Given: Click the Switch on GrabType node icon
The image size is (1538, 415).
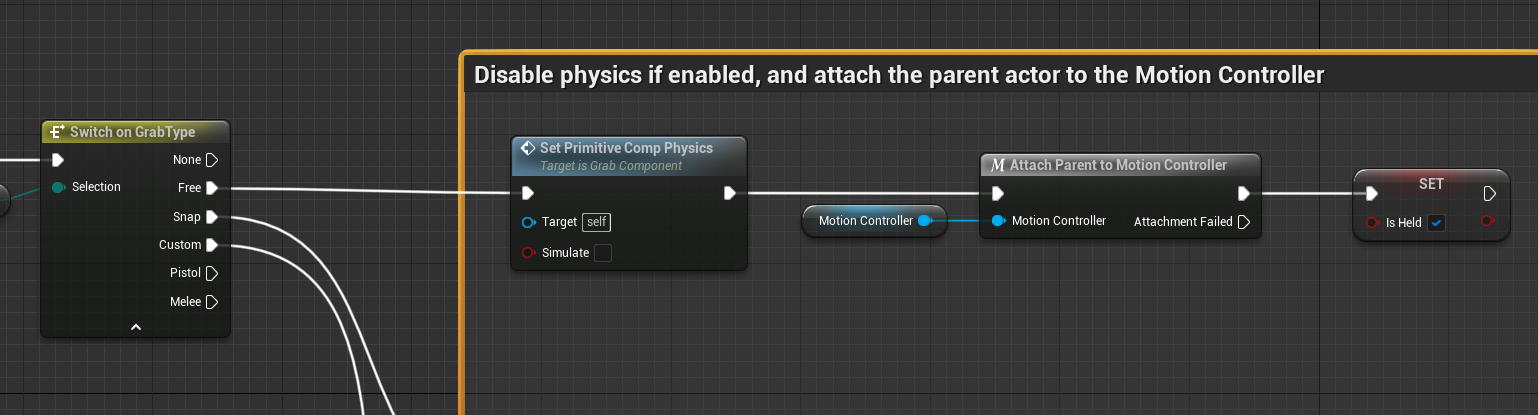Looking at the screenshot, I should coord(58,132).
